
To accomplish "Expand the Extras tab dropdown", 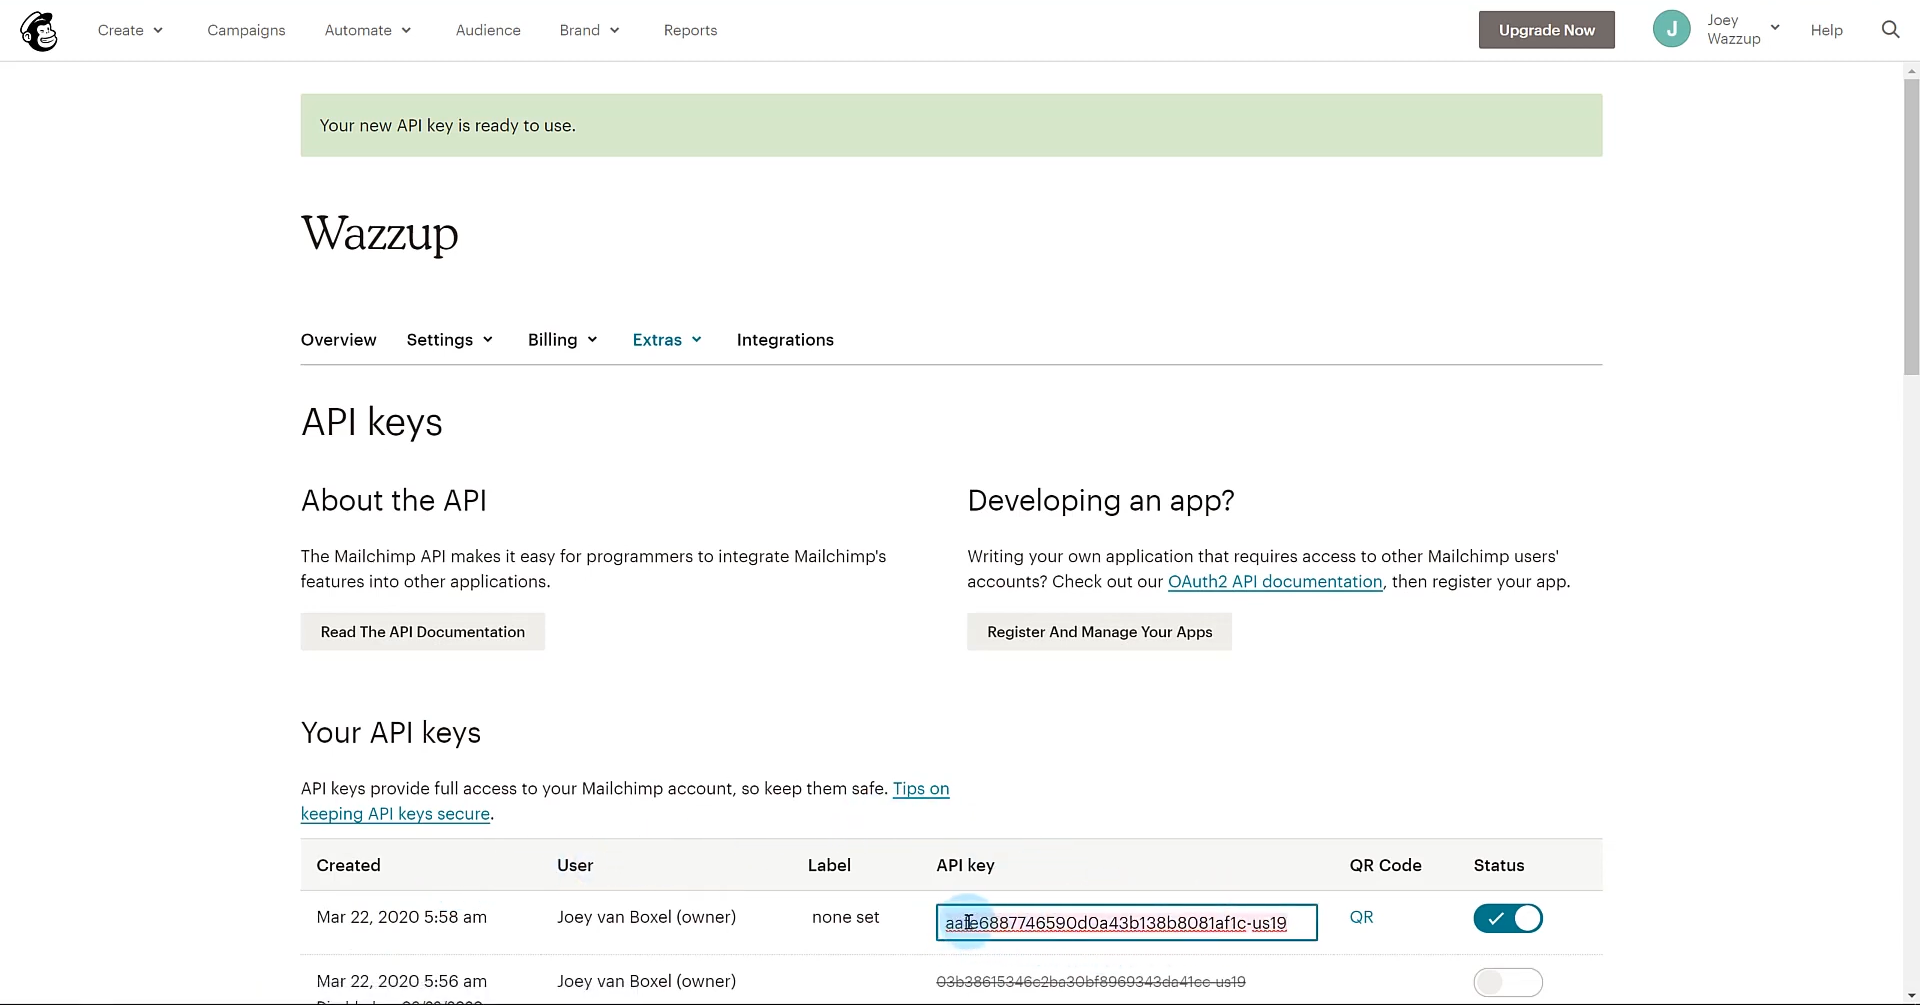I will (x=667, y=340).
